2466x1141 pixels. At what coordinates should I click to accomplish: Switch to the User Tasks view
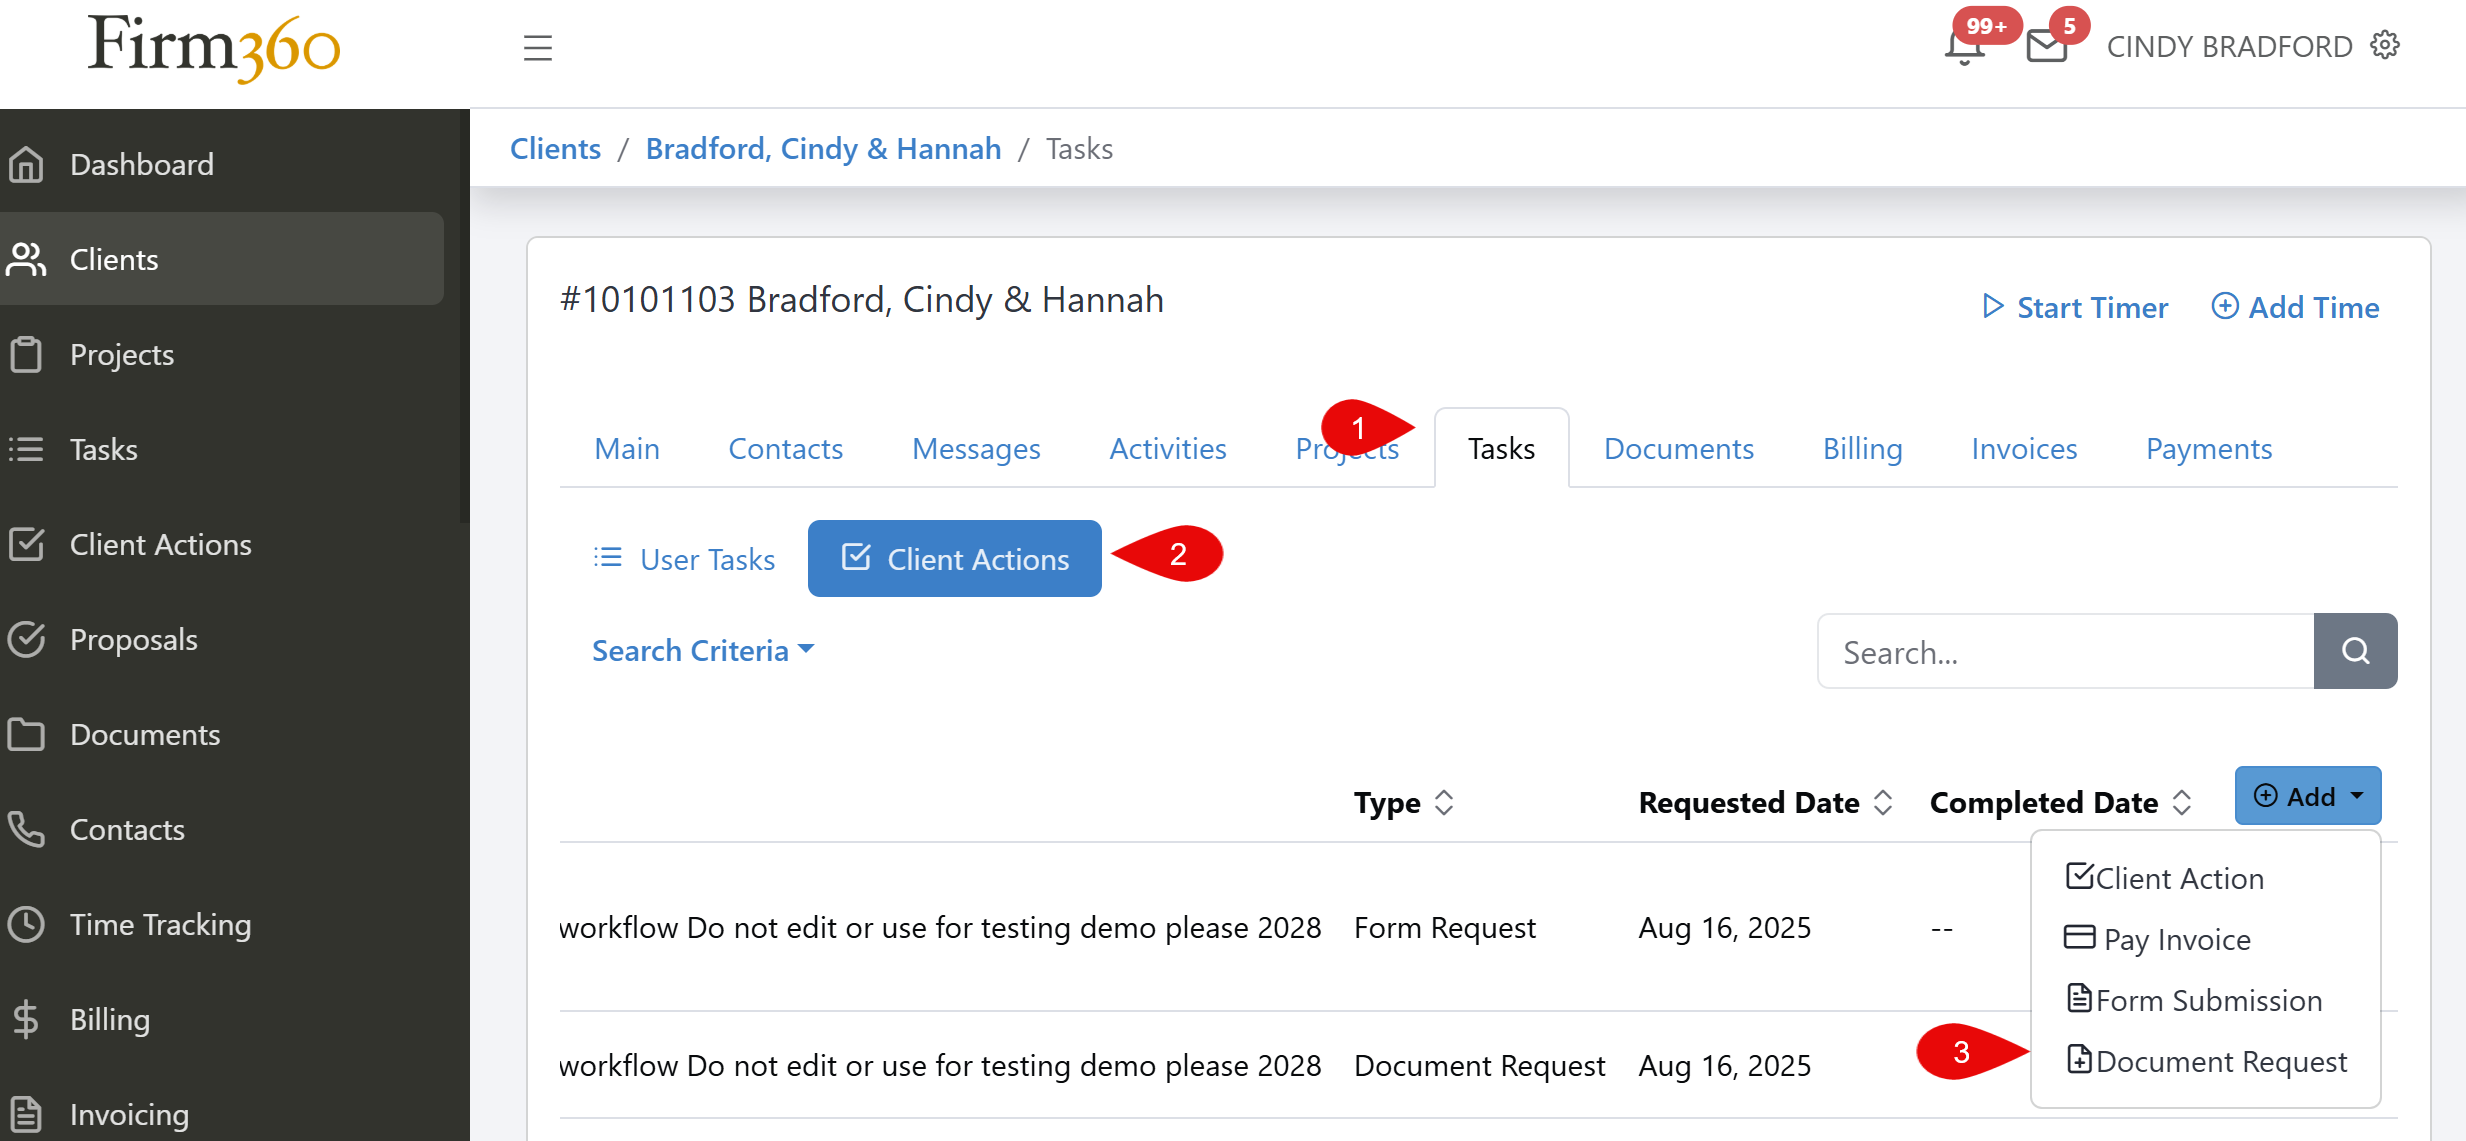(x=685, y=558)
